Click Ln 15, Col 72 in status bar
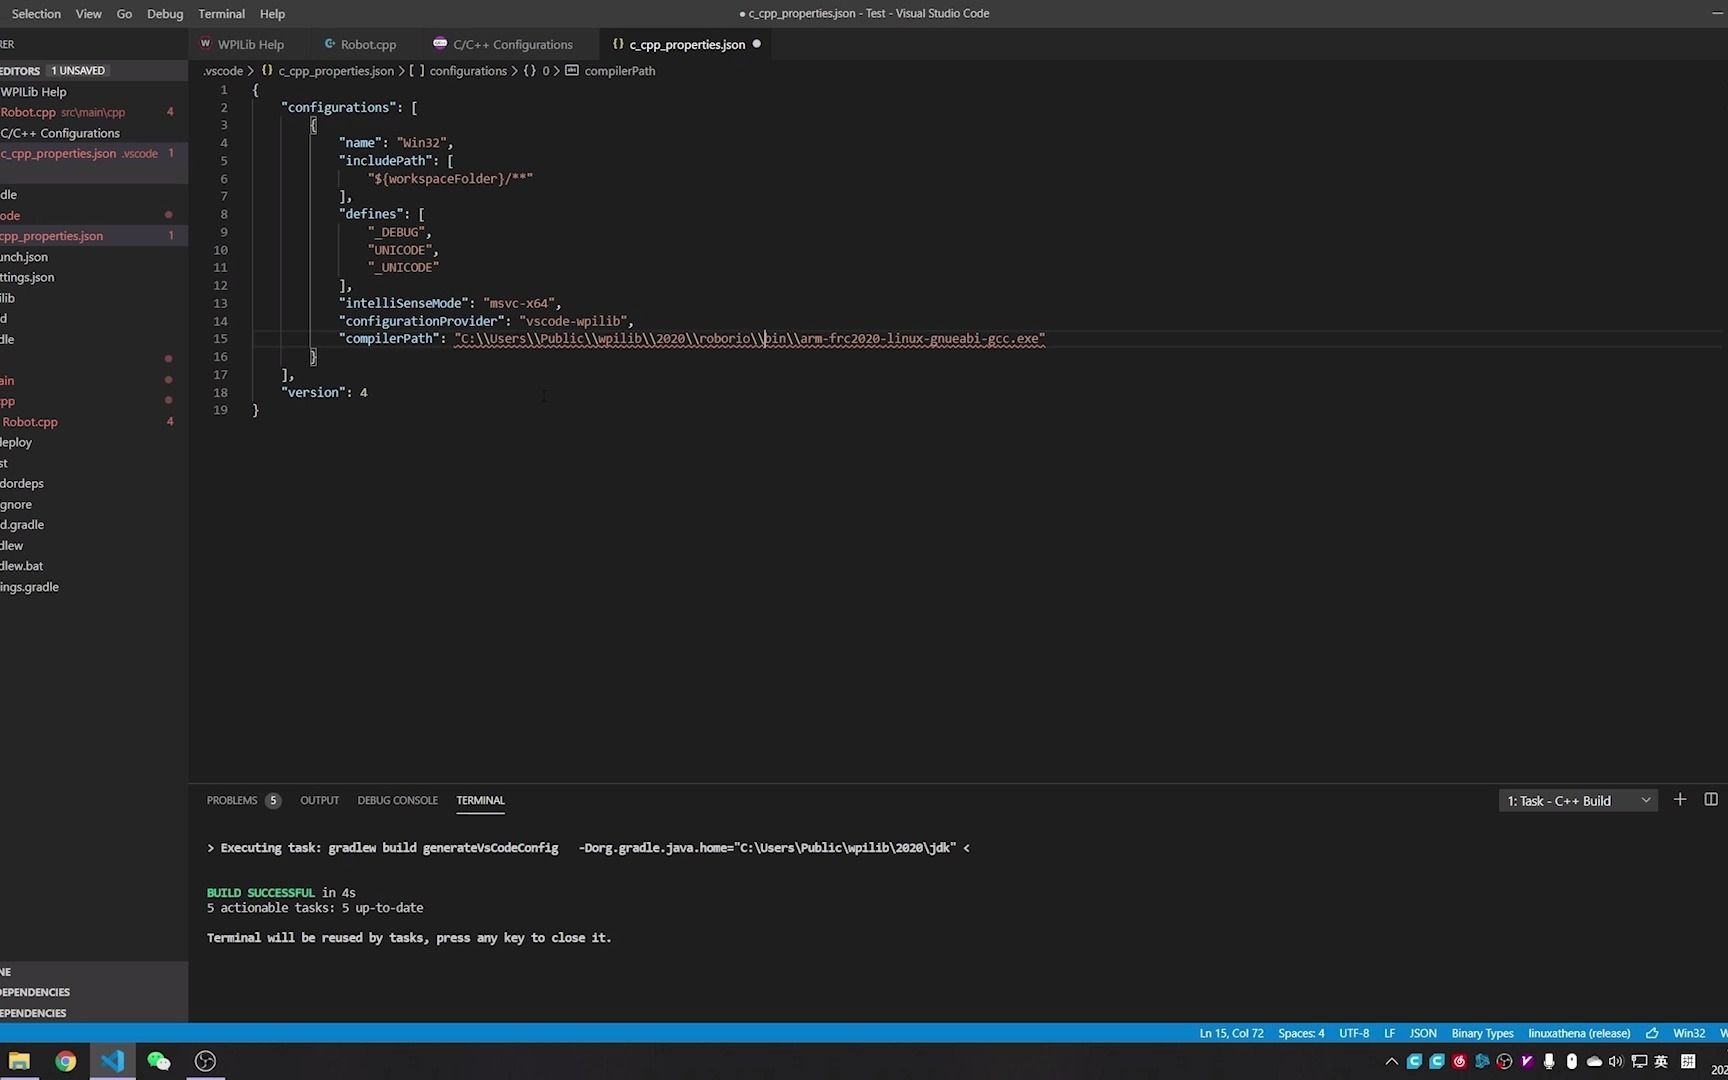The width and height of the screenshot is (1728, 1080). [x=1231, y=1033]
